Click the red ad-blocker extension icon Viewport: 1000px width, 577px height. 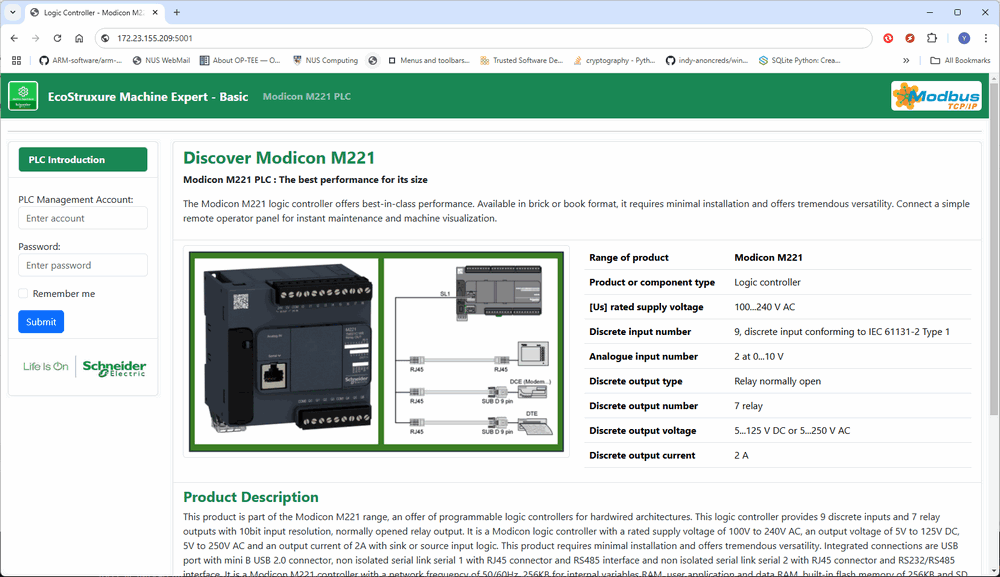point(888,38)
